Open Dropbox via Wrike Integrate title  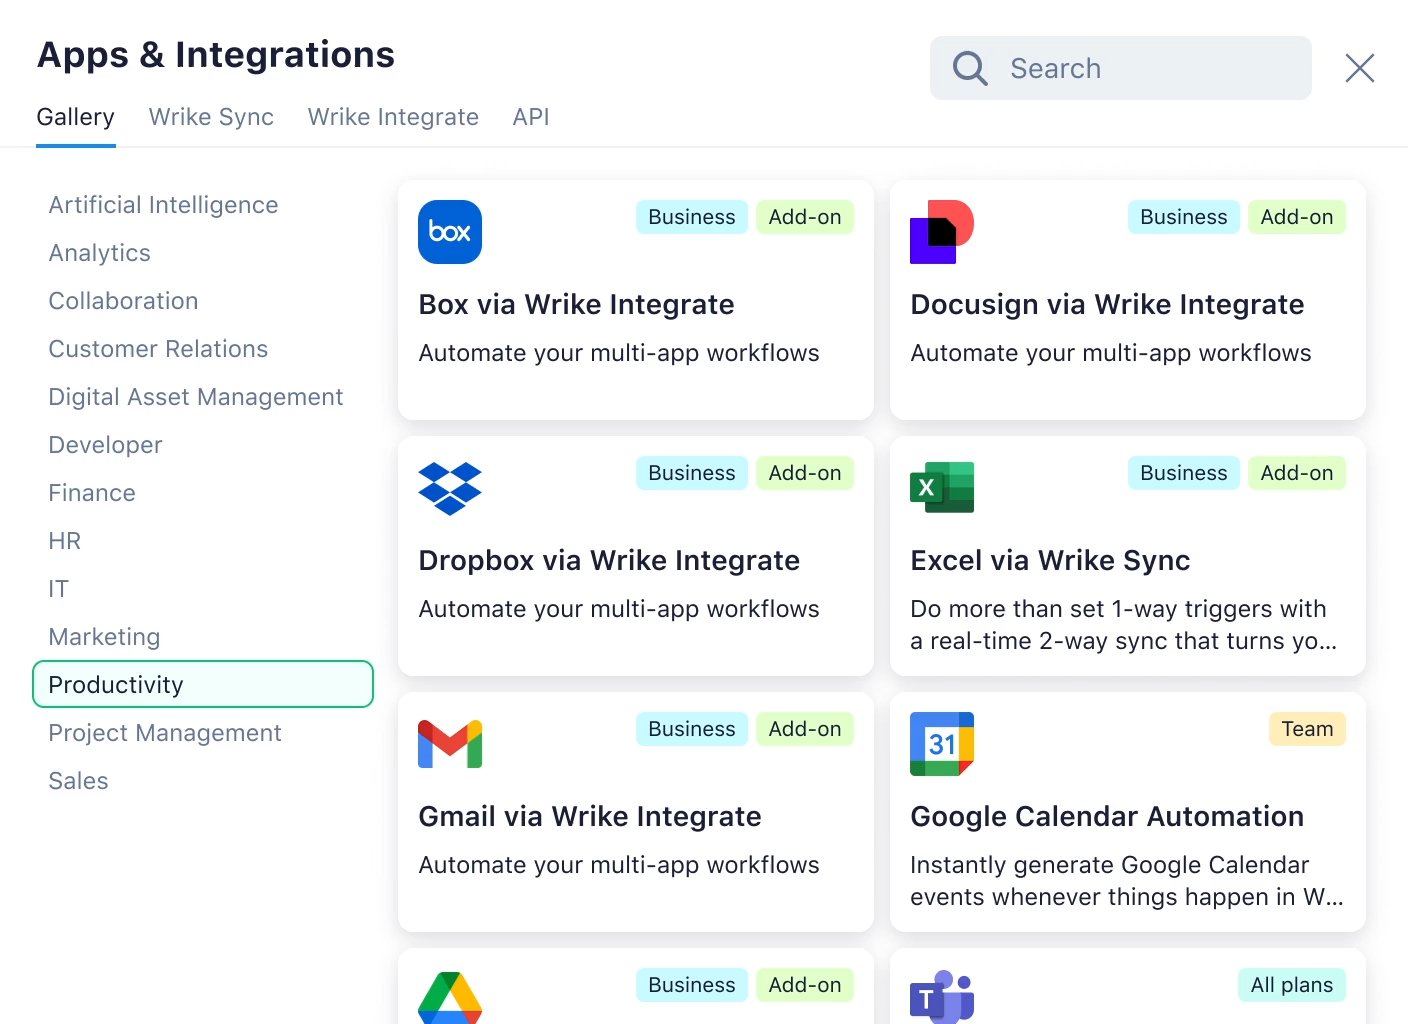pos(609,560)
